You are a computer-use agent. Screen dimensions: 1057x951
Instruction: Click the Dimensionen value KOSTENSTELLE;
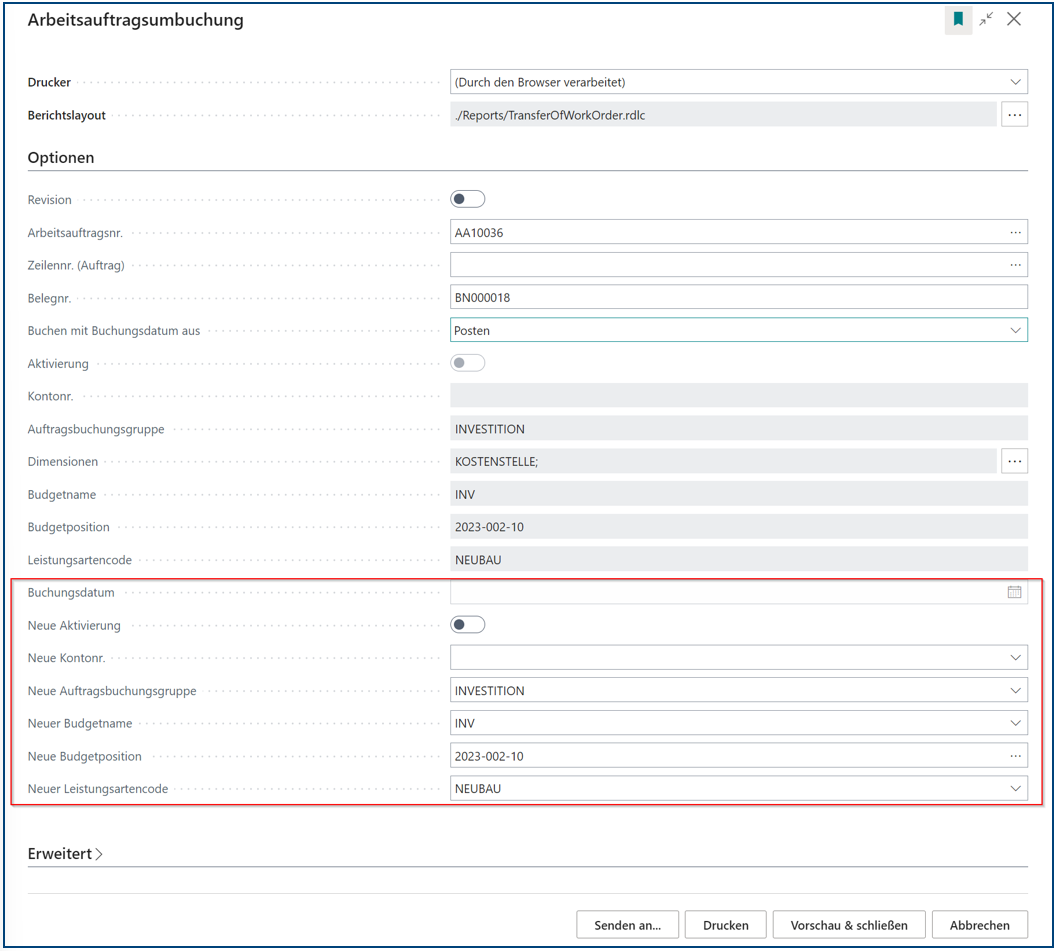point(723,462)
